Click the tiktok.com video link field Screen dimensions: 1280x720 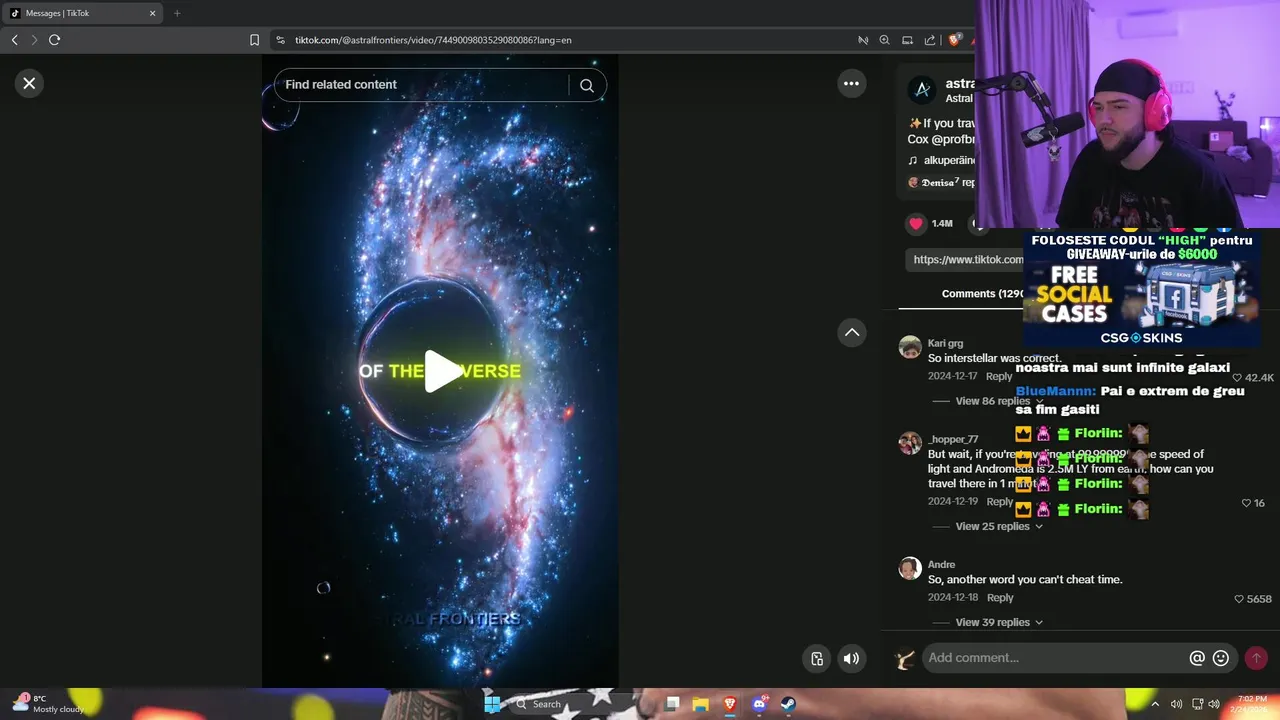[x=965, y=259]
